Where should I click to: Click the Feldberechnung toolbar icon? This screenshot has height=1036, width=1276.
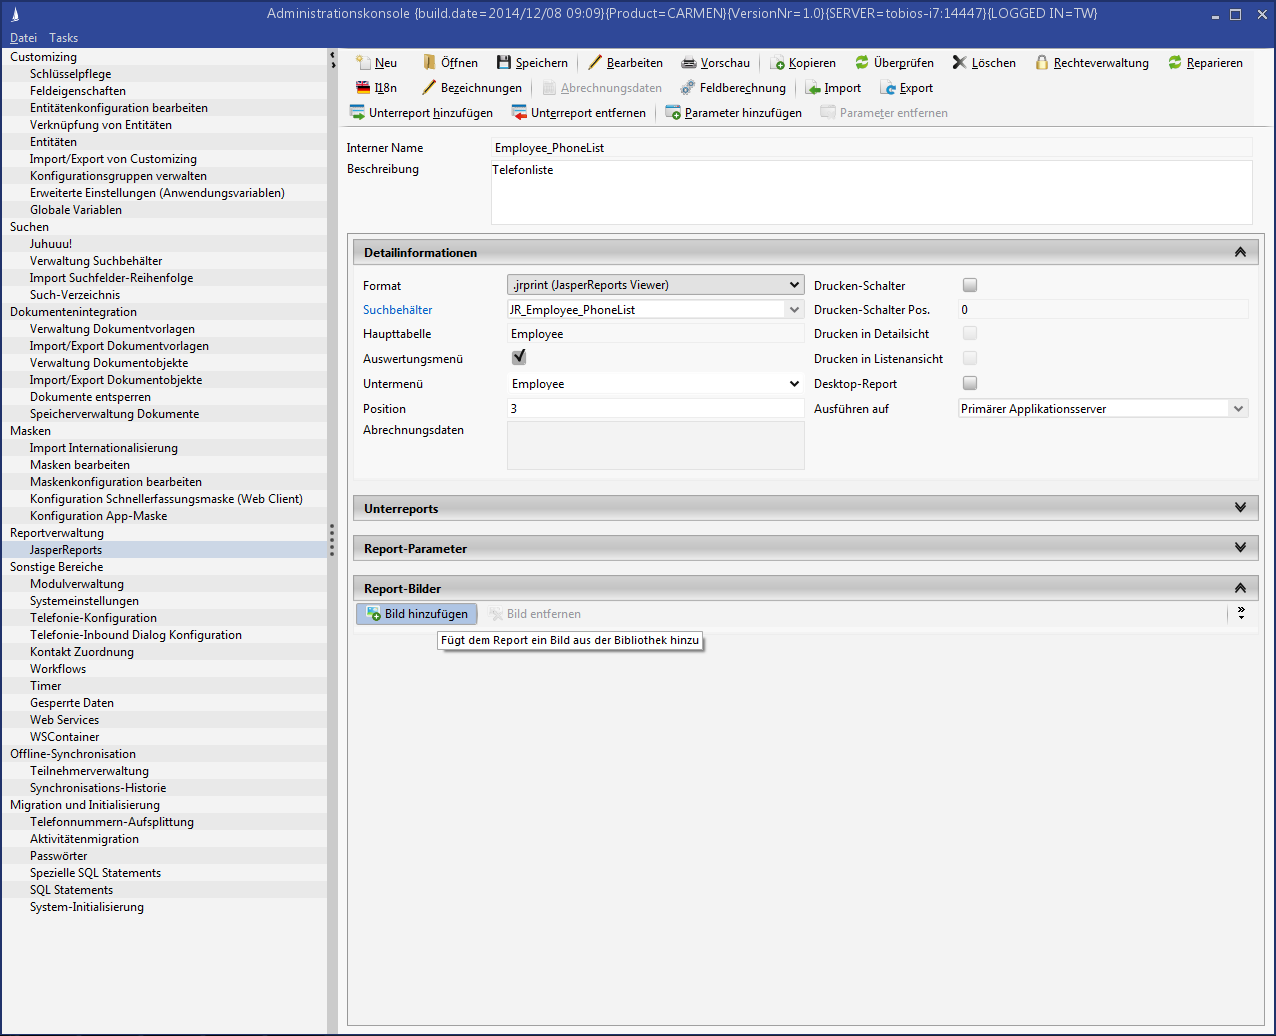coord(688,88)
